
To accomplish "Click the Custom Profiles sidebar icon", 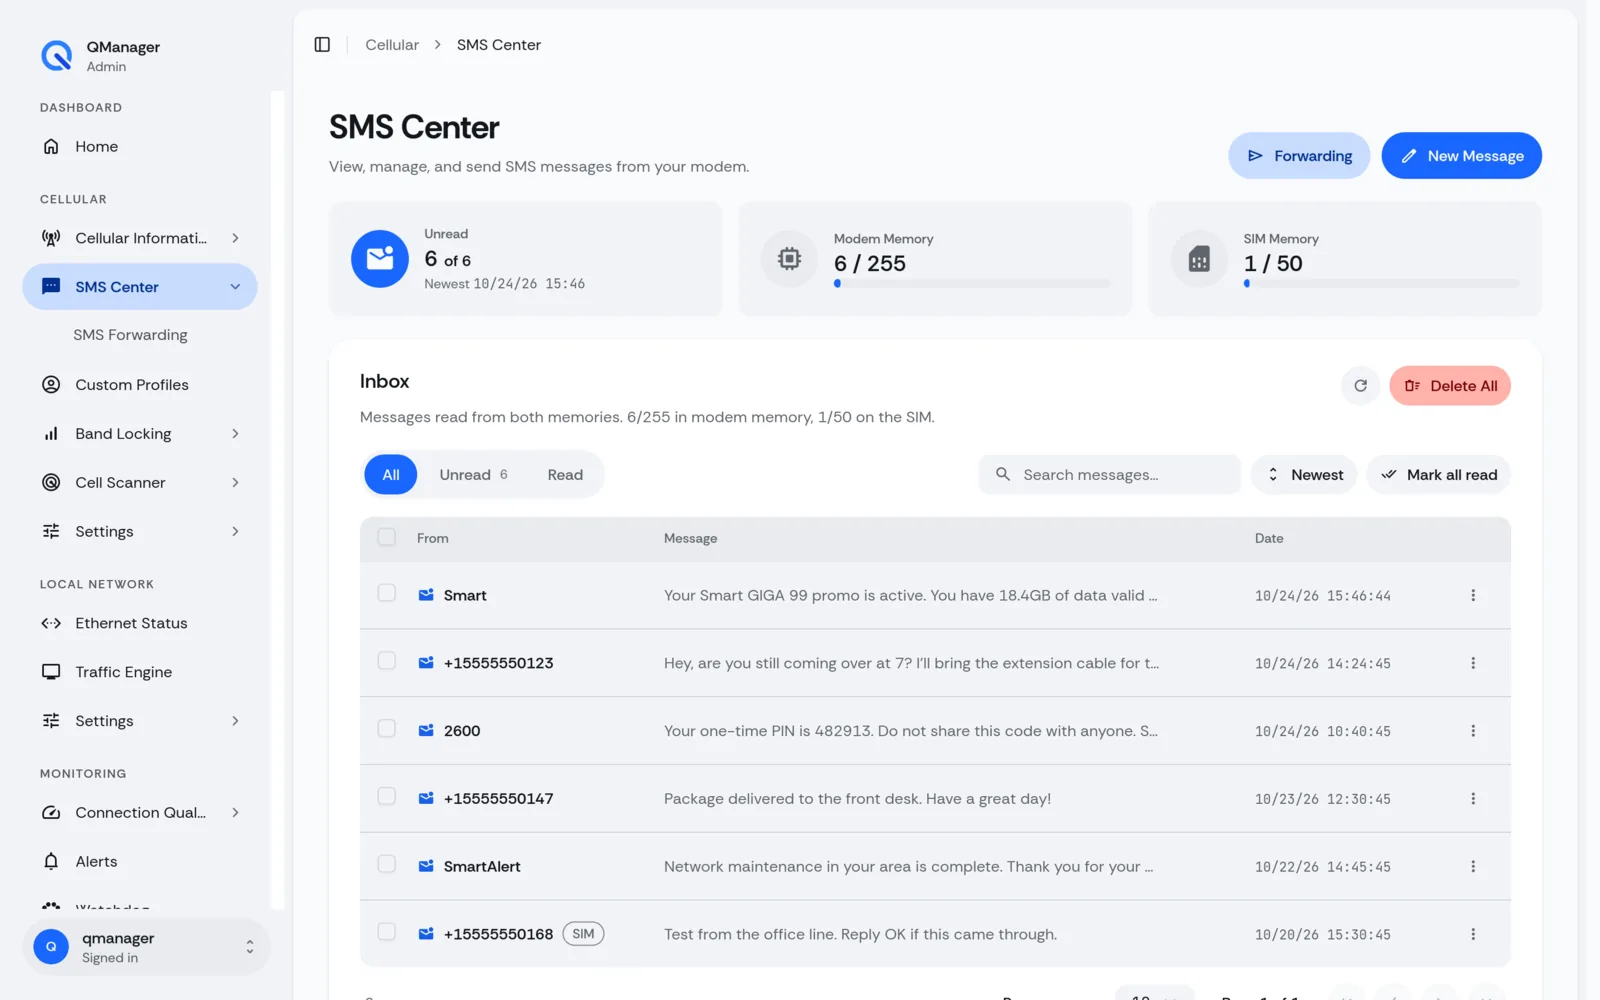I will (51, 385).
